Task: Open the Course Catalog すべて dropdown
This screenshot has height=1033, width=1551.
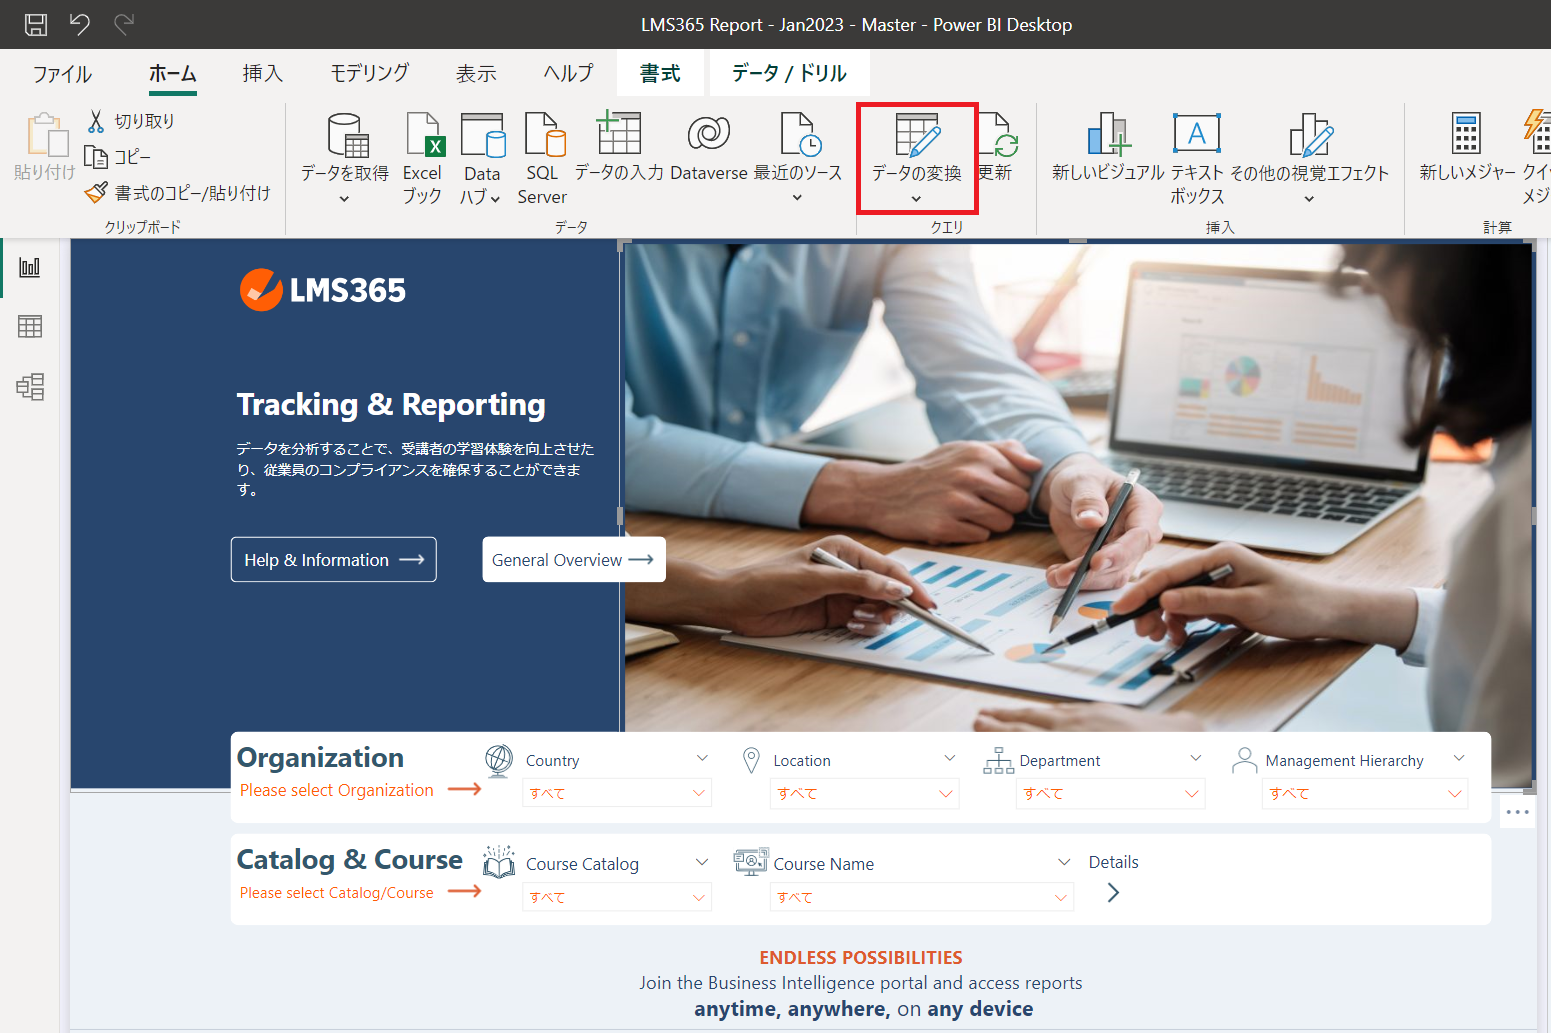Action: [x=617, y=897]
